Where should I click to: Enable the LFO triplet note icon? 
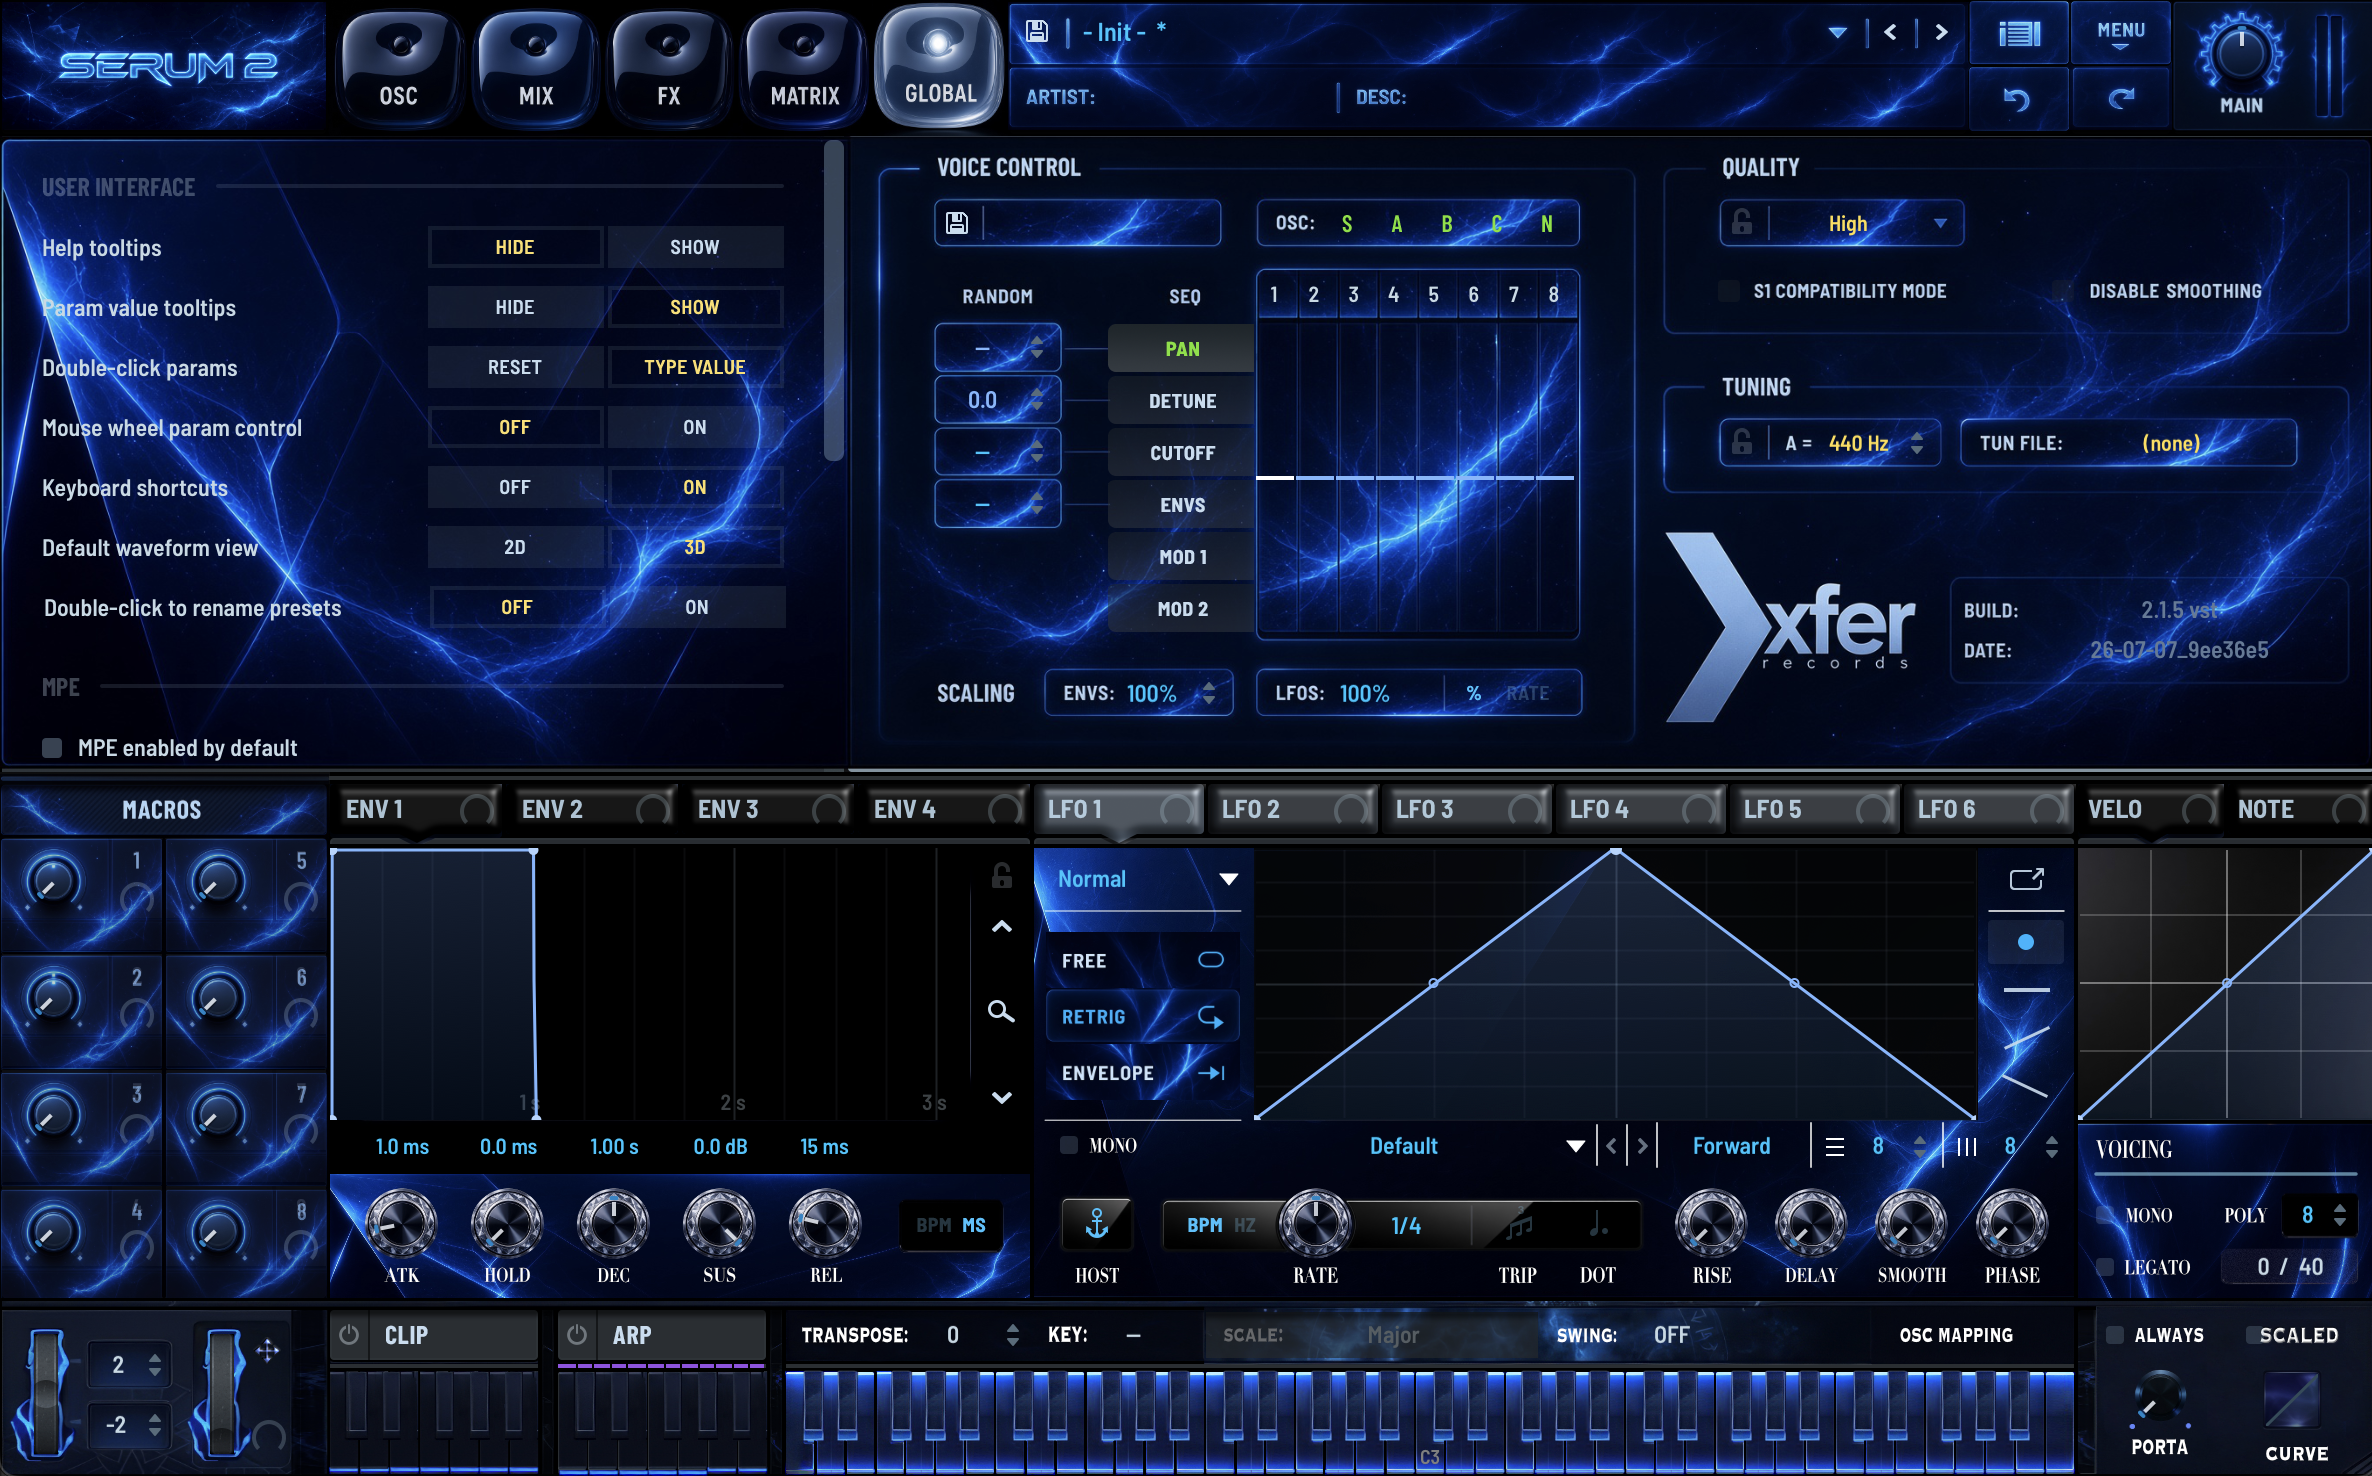tap(1518, 1224)
